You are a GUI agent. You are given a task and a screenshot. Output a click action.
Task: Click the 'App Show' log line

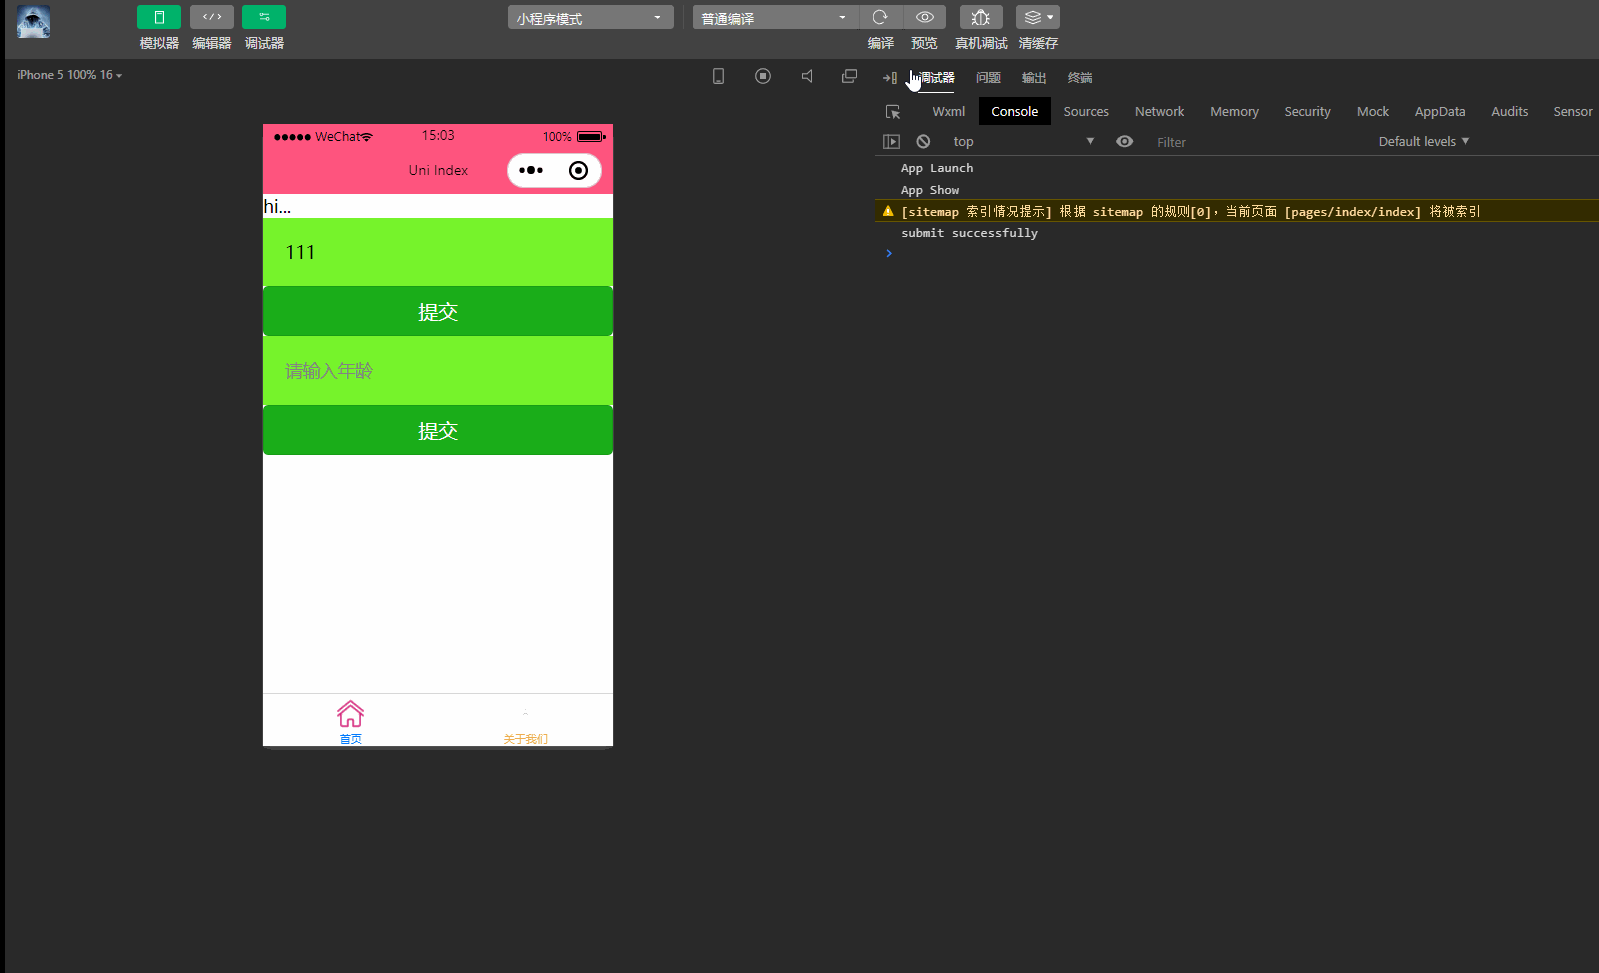click(930, 190)
